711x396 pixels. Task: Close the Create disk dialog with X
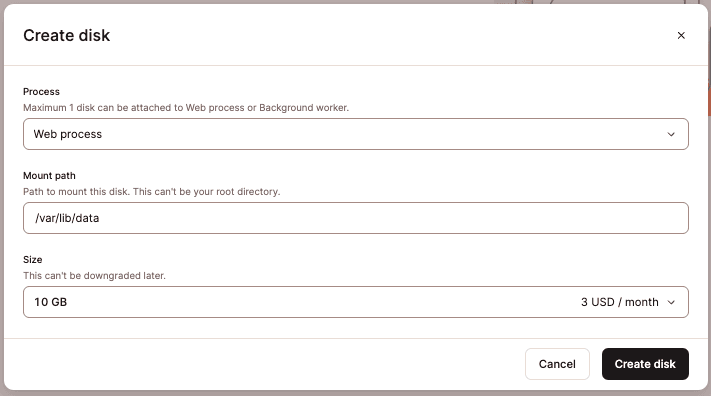point(681,35)
